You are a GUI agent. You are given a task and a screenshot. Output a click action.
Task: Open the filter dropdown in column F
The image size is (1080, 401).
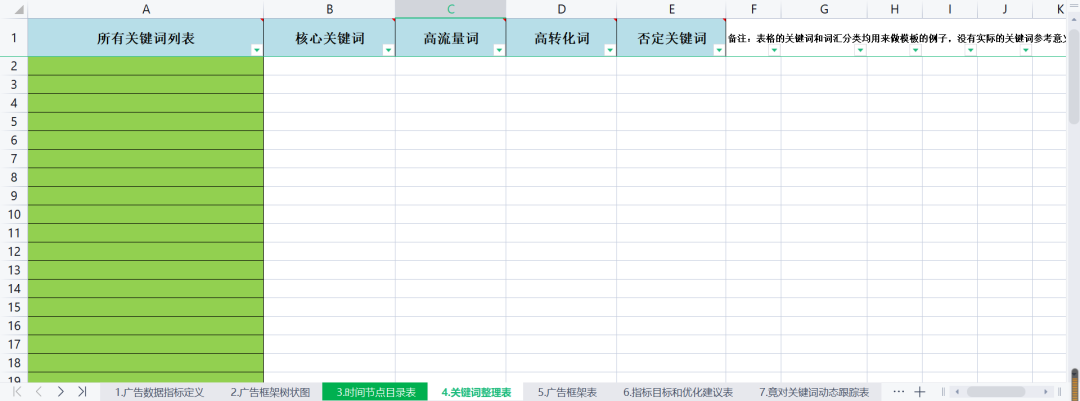click(x=774, y=50)
